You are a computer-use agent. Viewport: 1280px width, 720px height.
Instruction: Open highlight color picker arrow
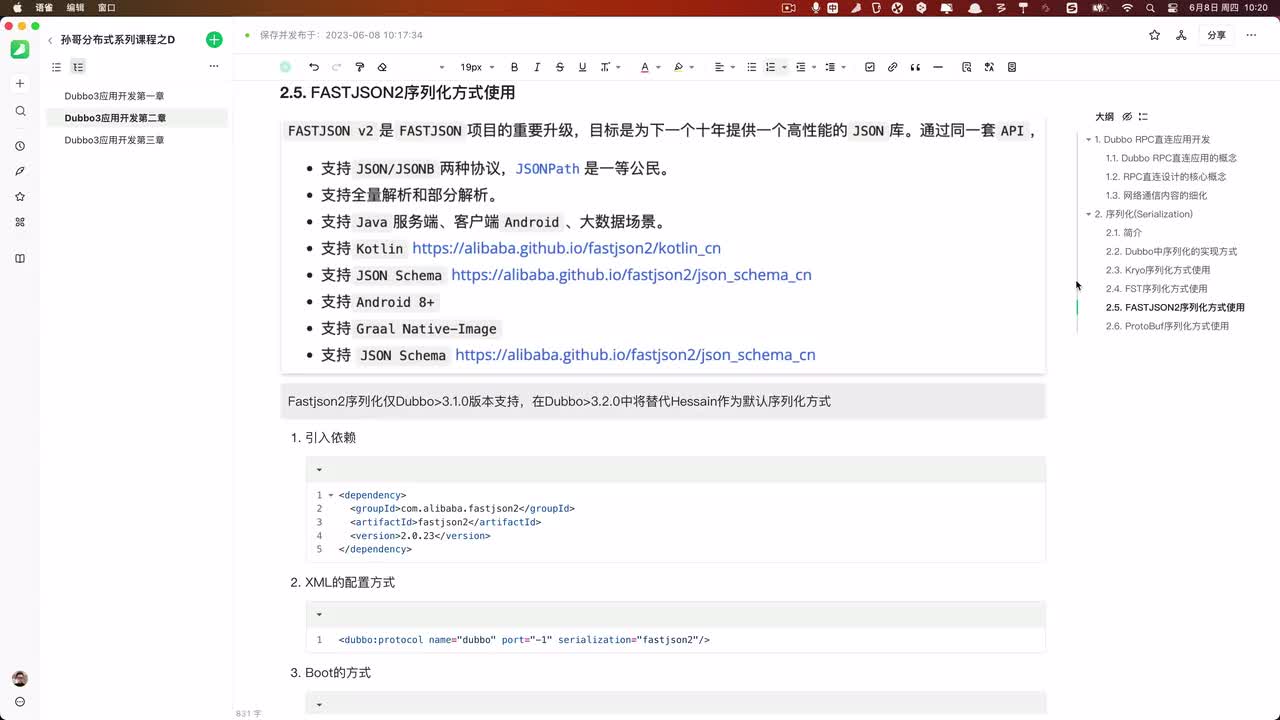691,67
